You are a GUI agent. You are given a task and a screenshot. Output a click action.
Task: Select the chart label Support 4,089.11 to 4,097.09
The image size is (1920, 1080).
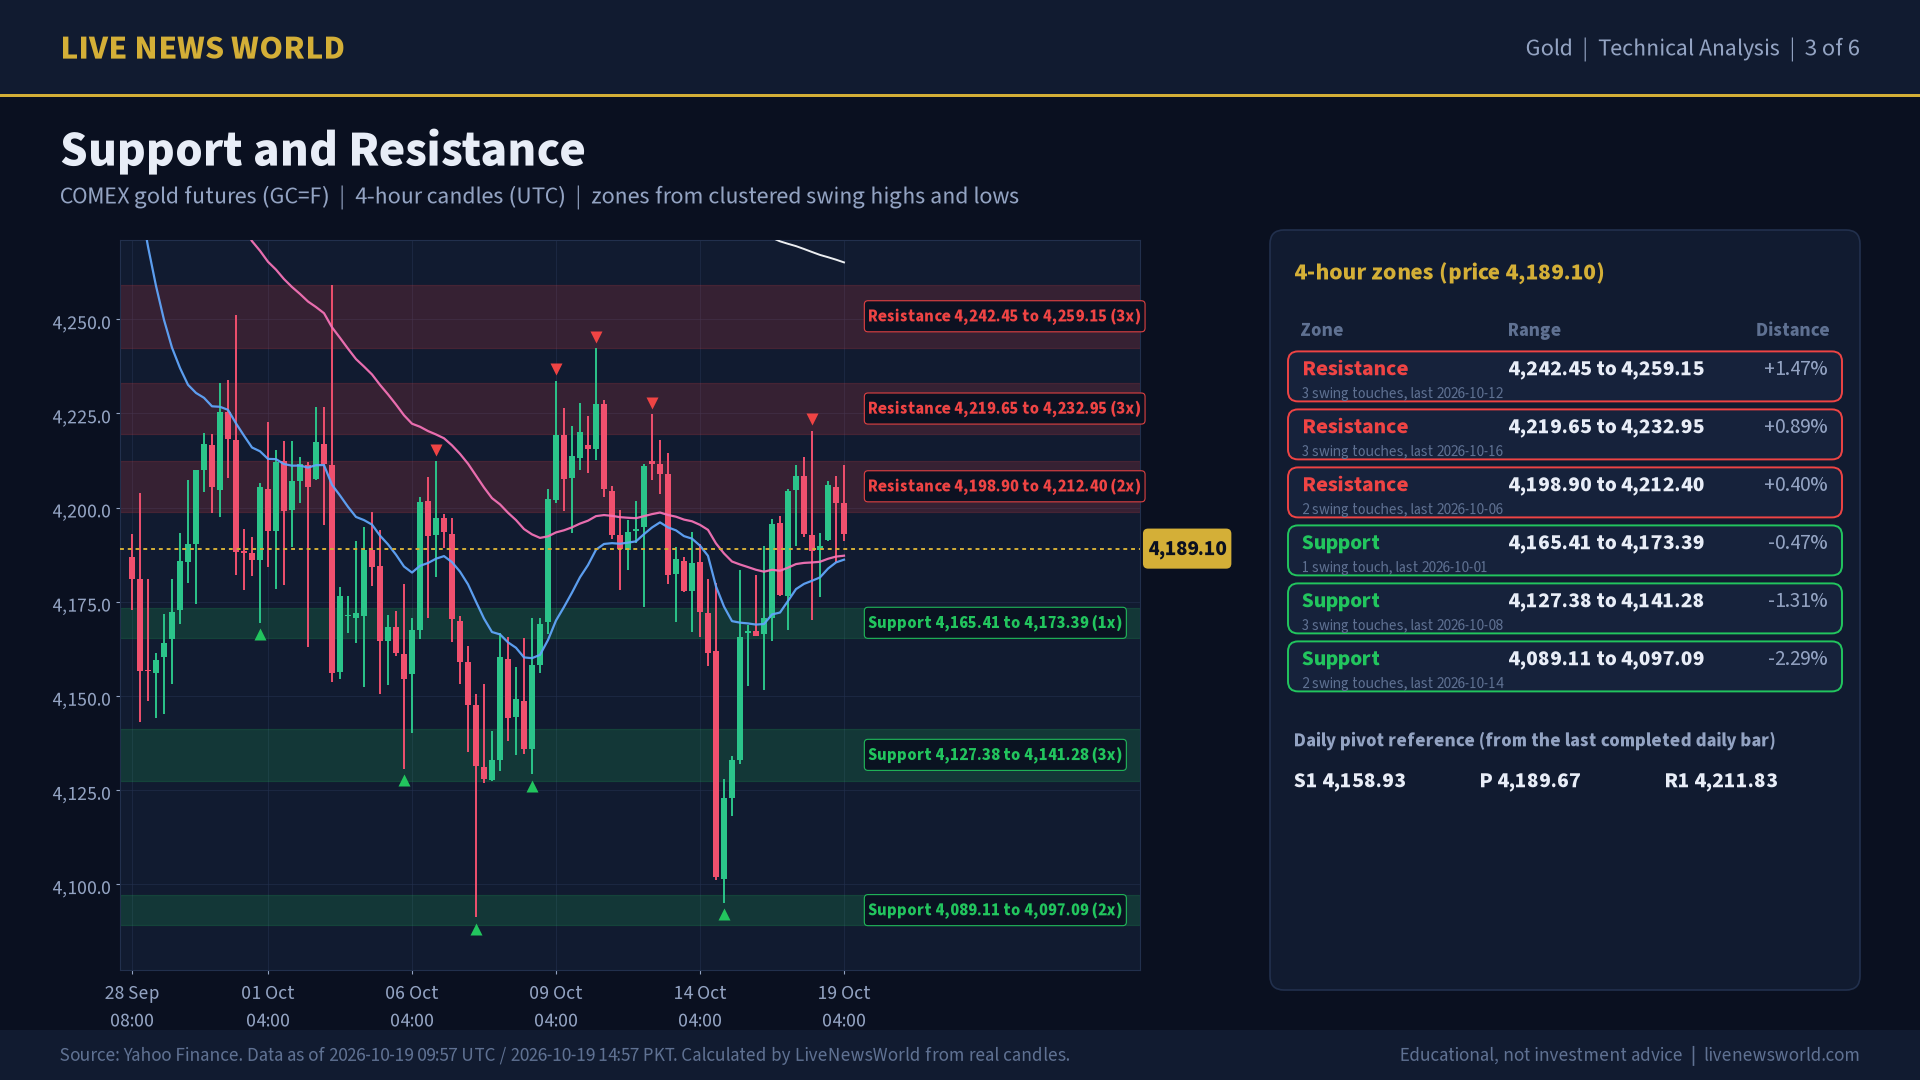click(995, 910)
